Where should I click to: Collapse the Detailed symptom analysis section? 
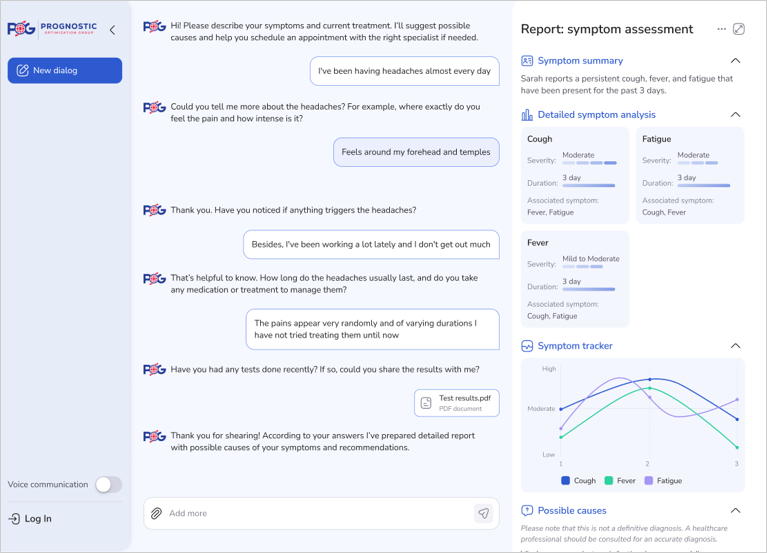click(735, 115)
